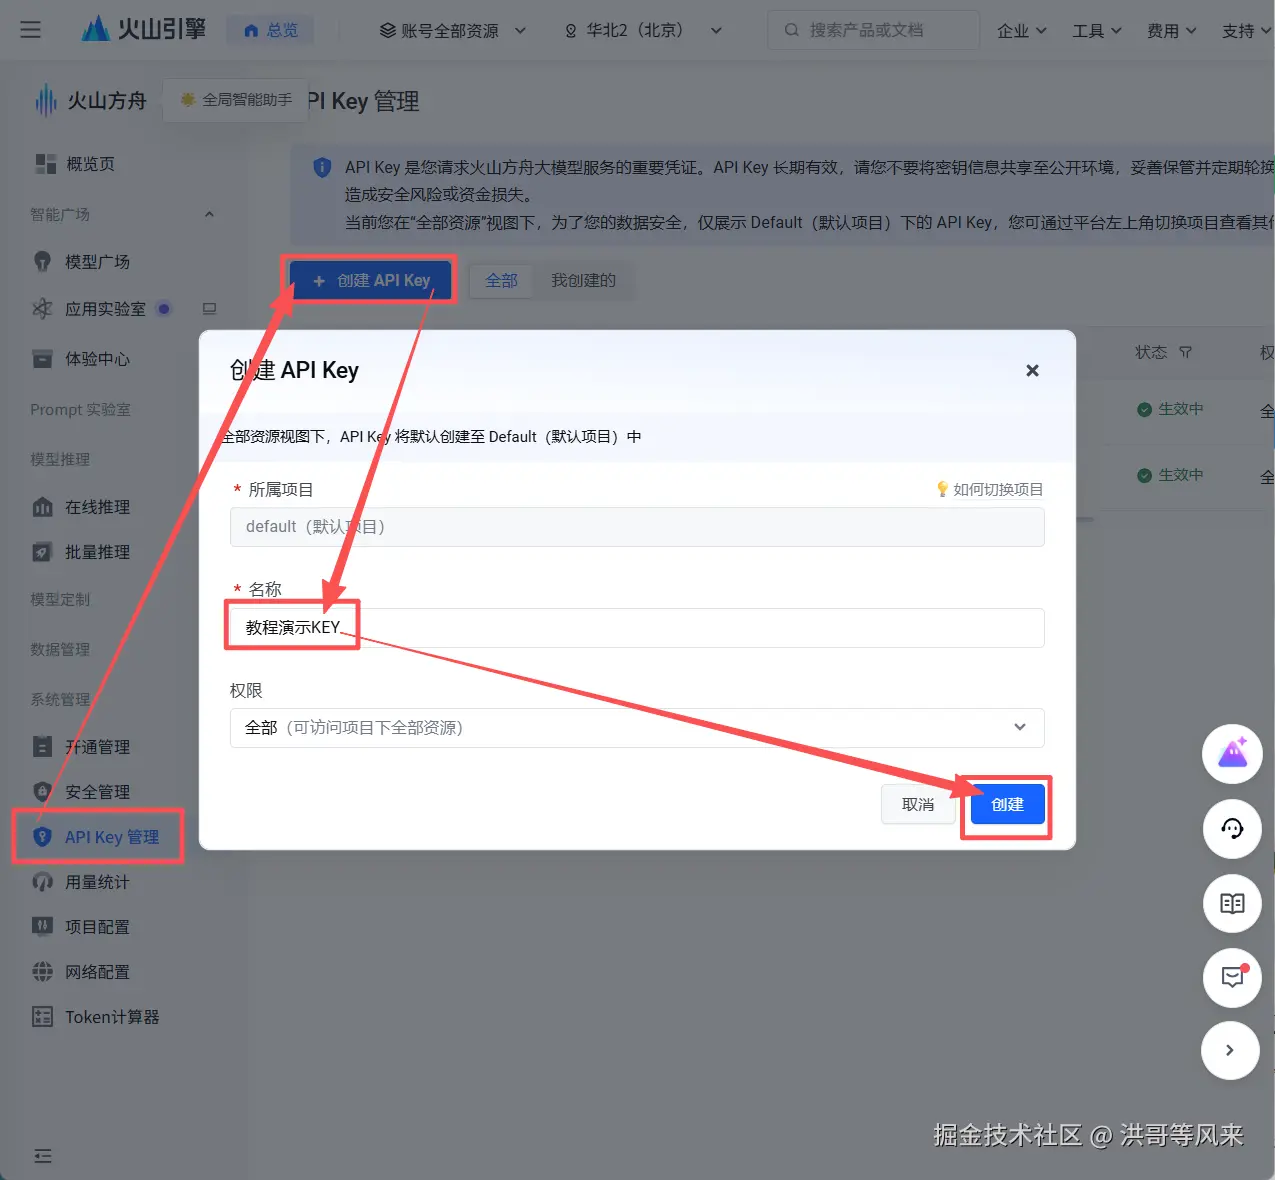The height and width of the screenshot is (1180, 1275).
Task: Close the 创建 API Key dialog
Action: coord(1033,370)
